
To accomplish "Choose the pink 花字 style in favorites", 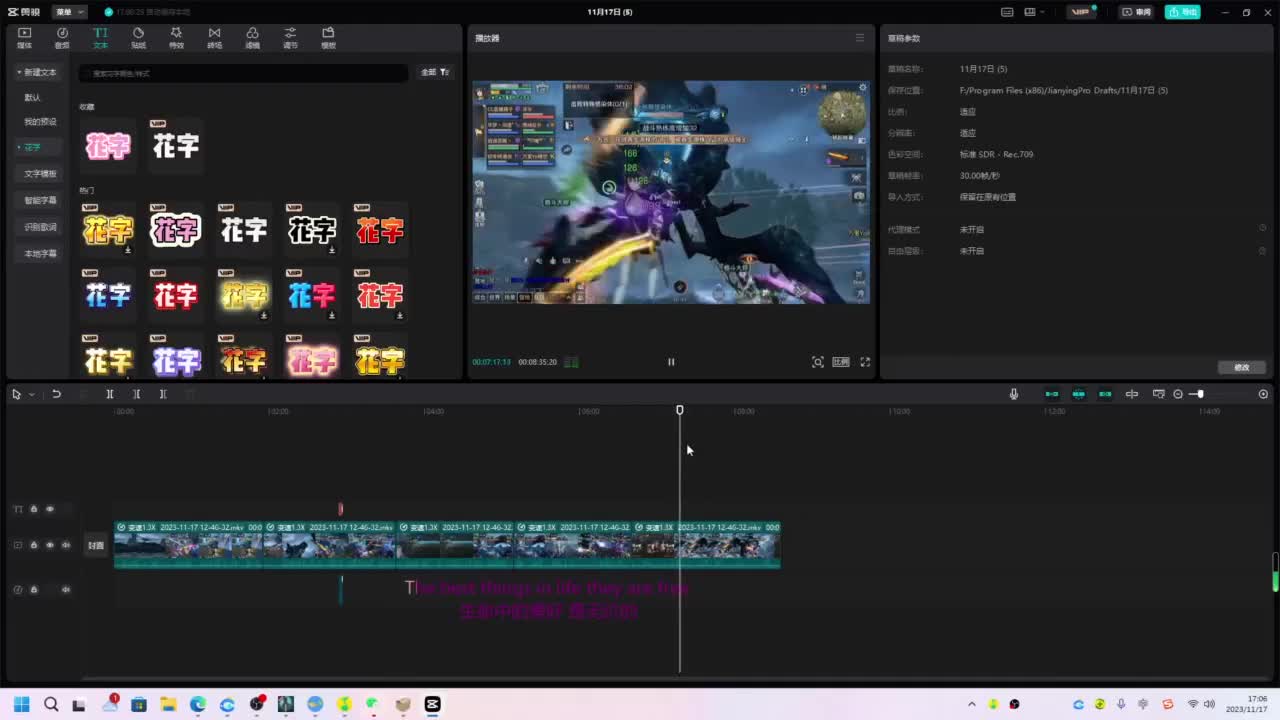I will point(108,146).
